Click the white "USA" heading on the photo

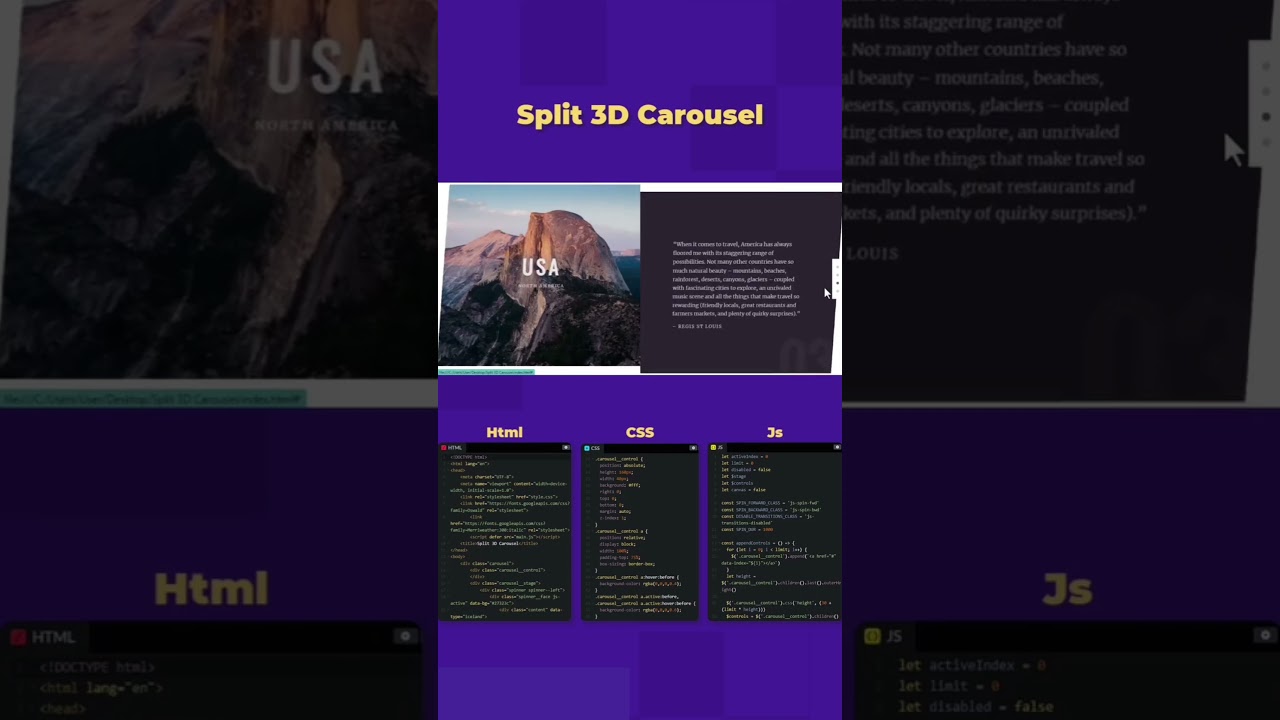click(x=541, y=267)
